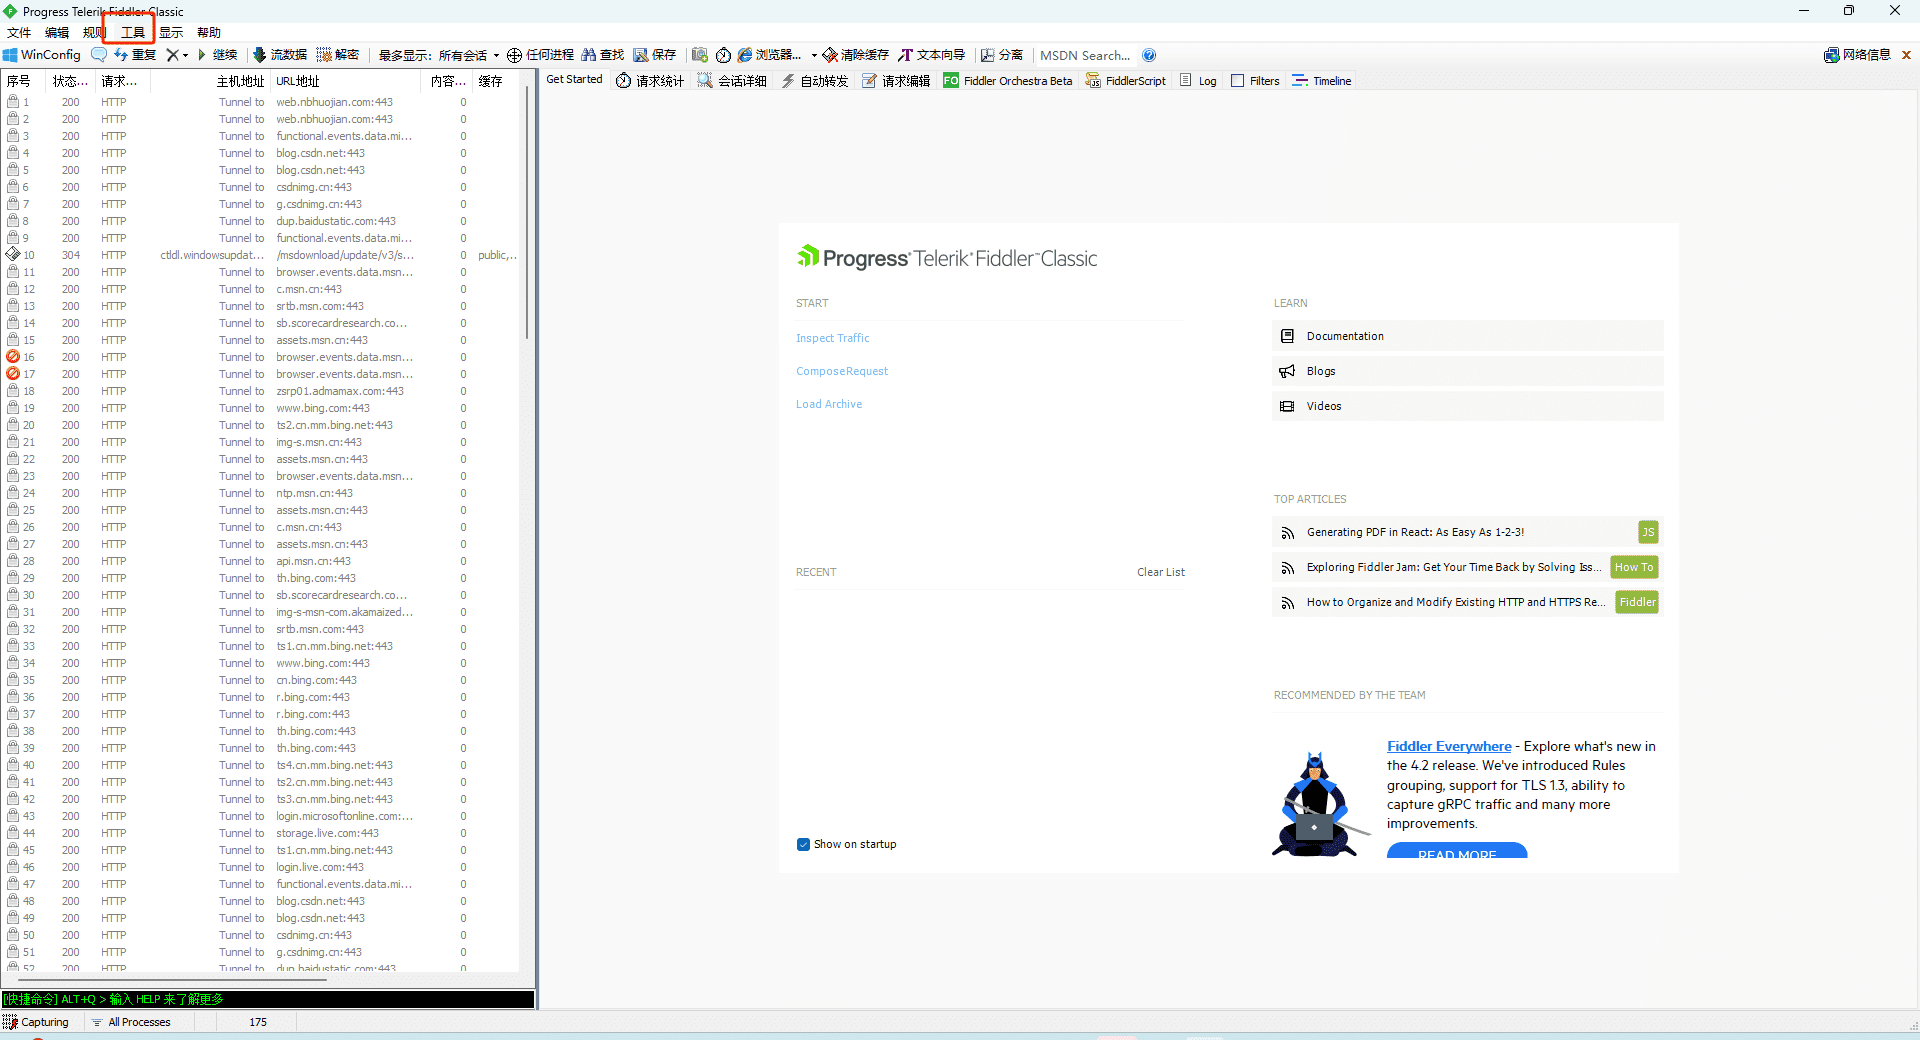This screenshot has height=1040, width=1920.
Task: Click the ComposeRequest link
Action: click(x=842, y=371)
